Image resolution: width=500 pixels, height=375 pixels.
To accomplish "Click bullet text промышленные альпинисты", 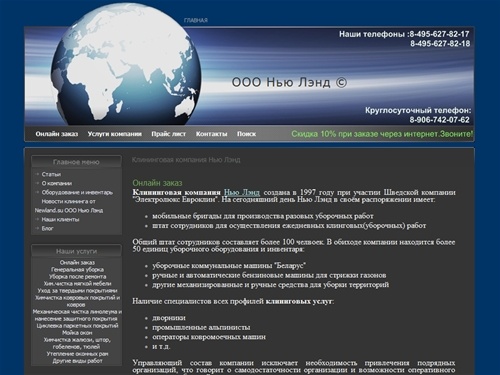I will pyautogui.click(x=201, y=328).
